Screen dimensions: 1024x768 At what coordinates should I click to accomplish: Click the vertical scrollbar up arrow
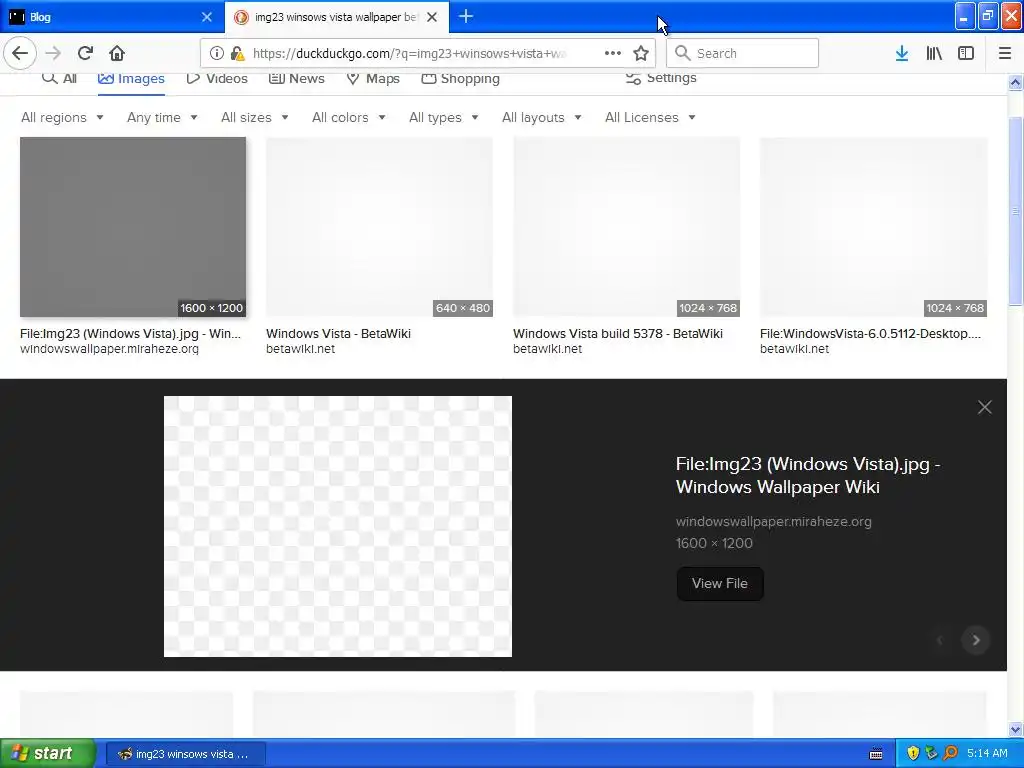coord(1015,82)
